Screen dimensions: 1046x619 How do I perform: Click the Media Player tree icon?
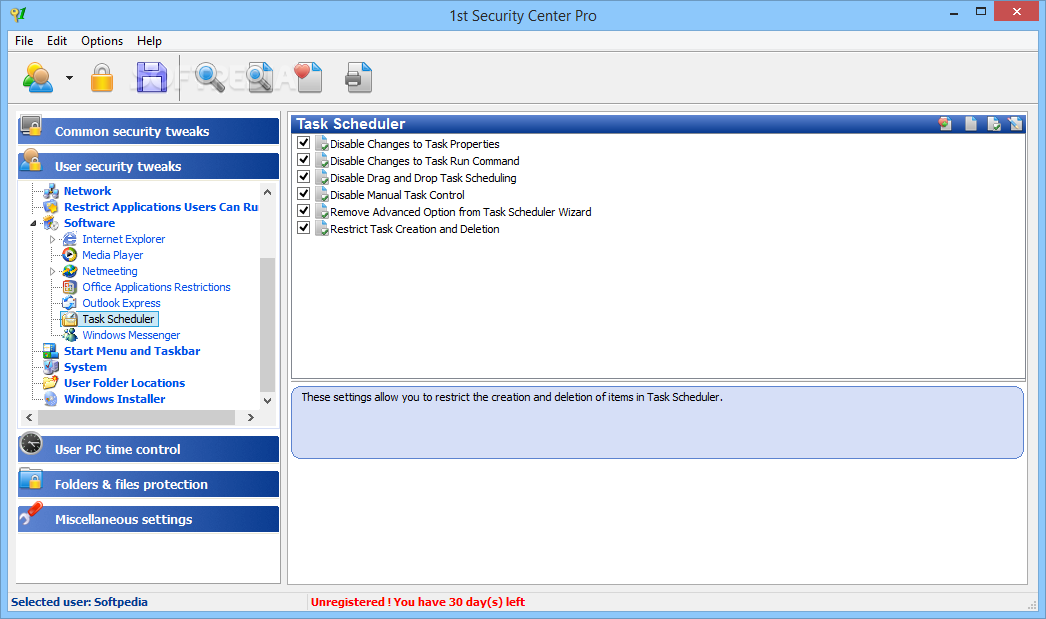coord(69,255)
